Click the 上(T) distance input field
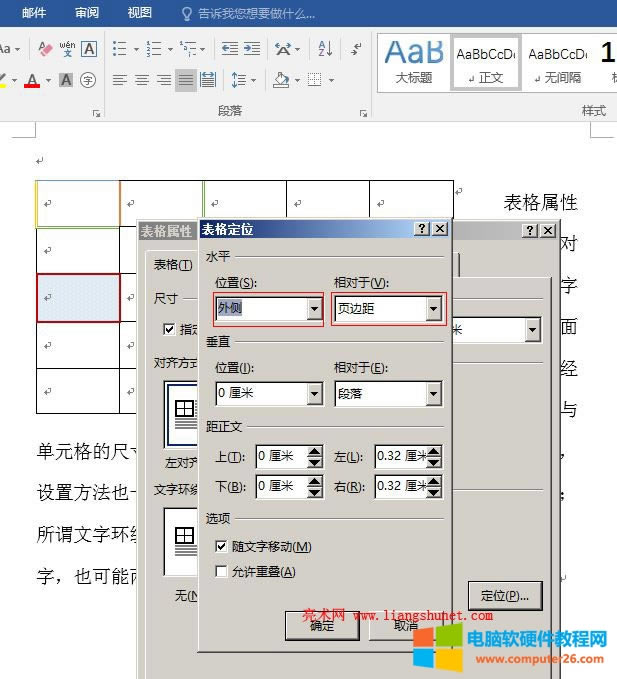 pyautogui.click(x=280, y=457)
